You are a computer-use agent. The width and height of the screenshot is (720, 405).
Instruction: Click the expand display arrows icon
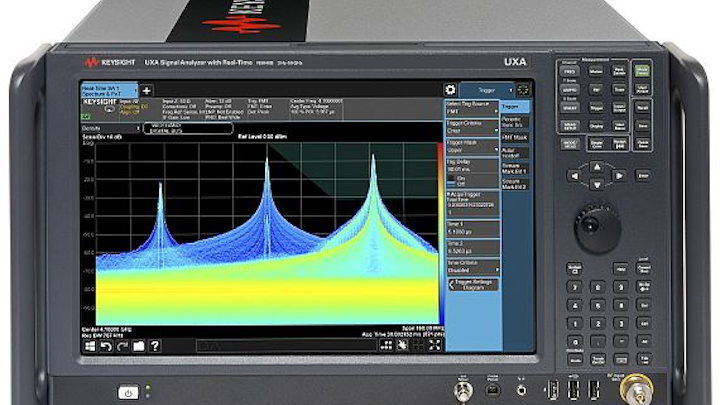coord(434,345)
